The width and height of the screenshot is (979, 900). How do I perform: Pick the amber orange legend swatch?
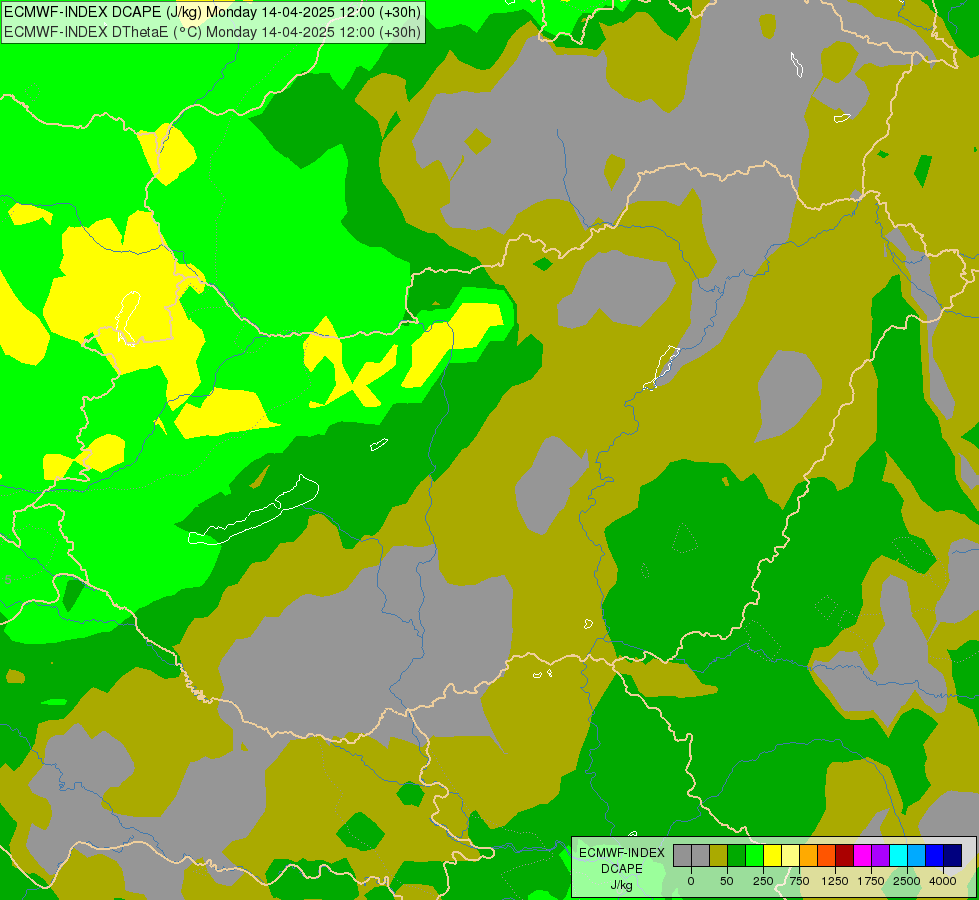[x=809, y=855]
